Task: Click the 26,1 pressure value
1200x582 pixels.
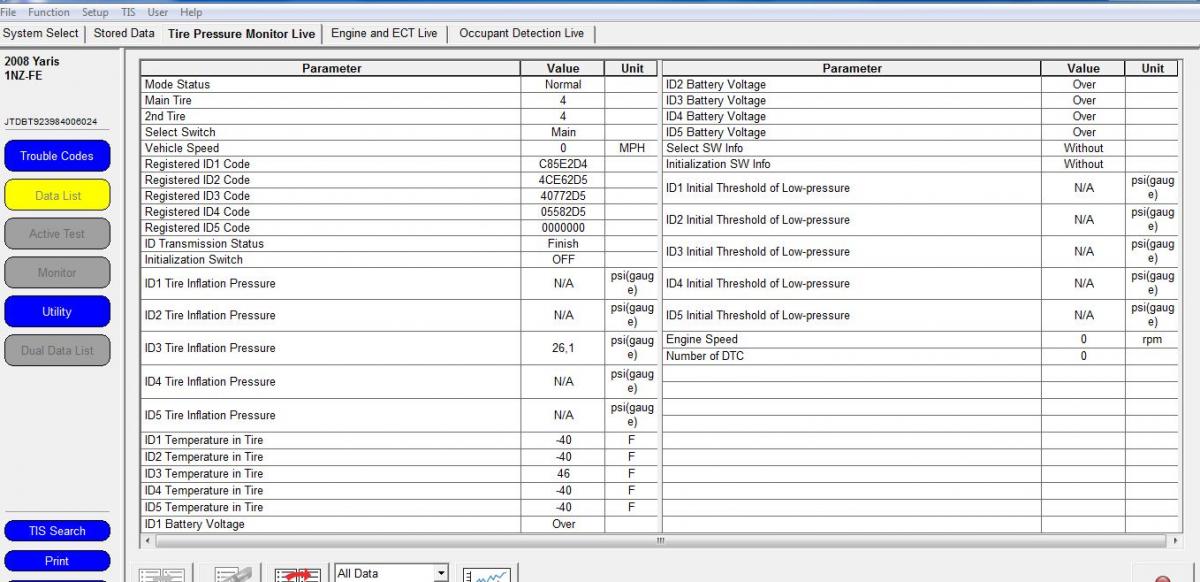Action: 563,348
